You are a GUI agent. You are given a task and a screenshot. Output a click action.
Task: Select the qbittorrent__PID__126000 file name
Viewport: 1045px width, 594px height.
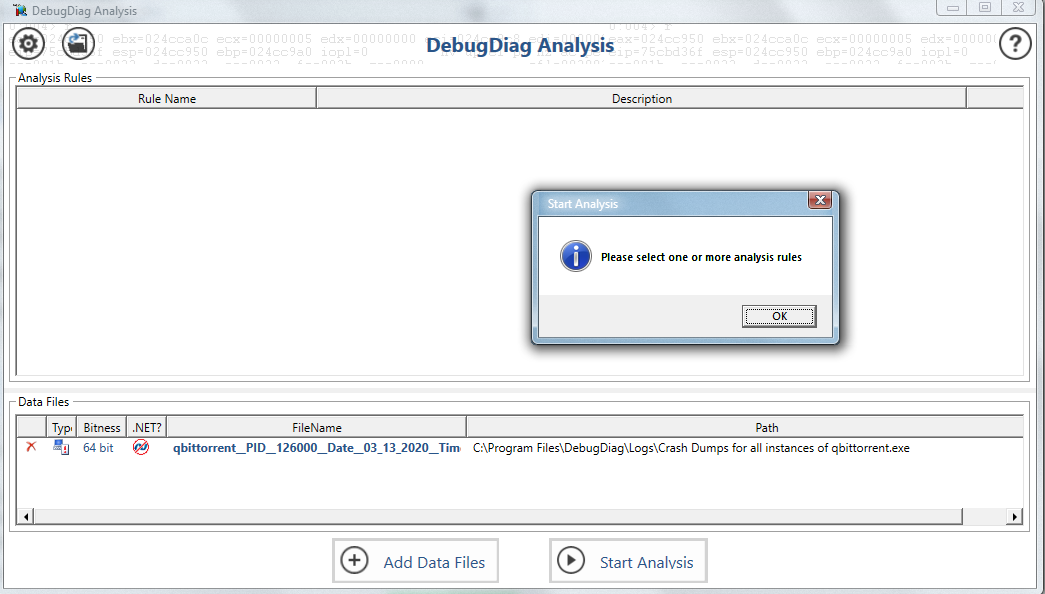(x=317, y=448)
